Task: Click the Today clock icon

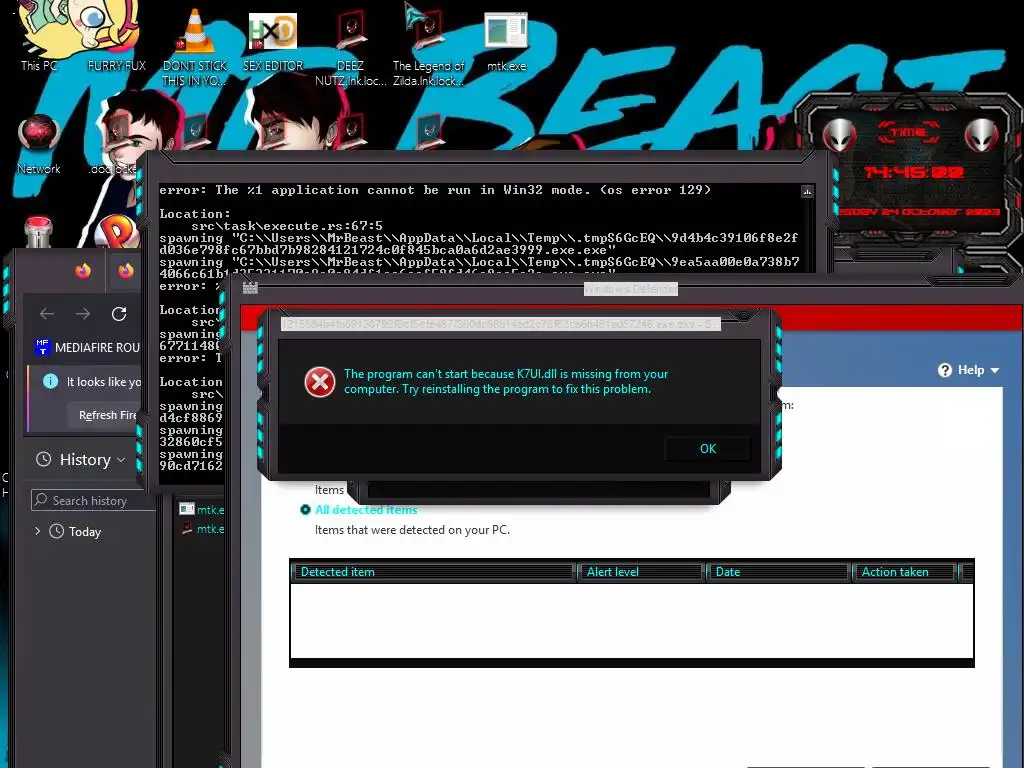Action: pos(57,531)
